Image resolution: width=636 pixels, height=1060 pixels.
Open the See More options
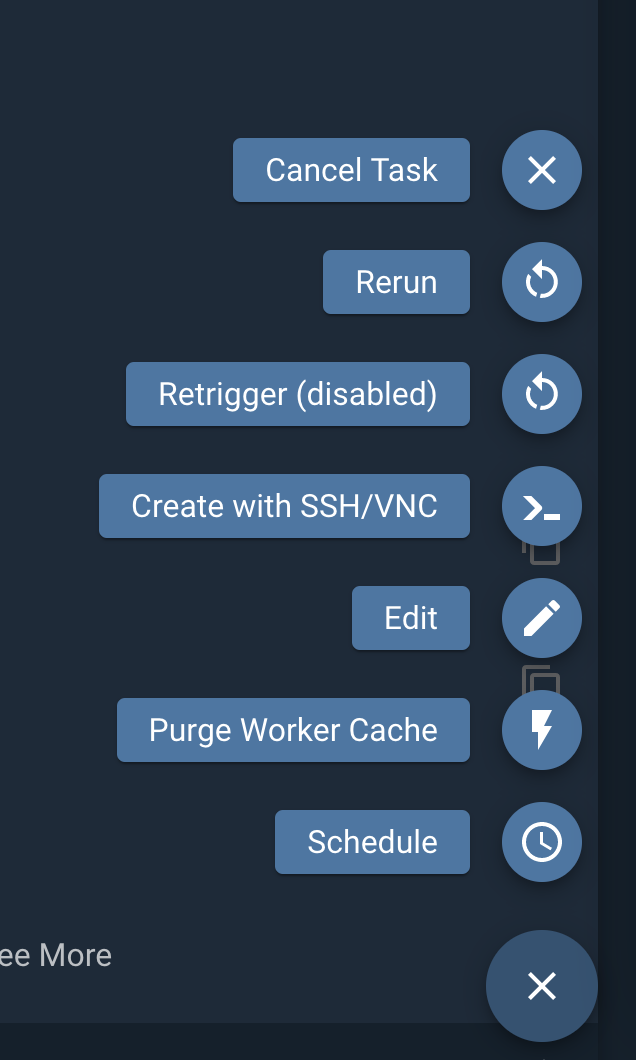[55, 955]
